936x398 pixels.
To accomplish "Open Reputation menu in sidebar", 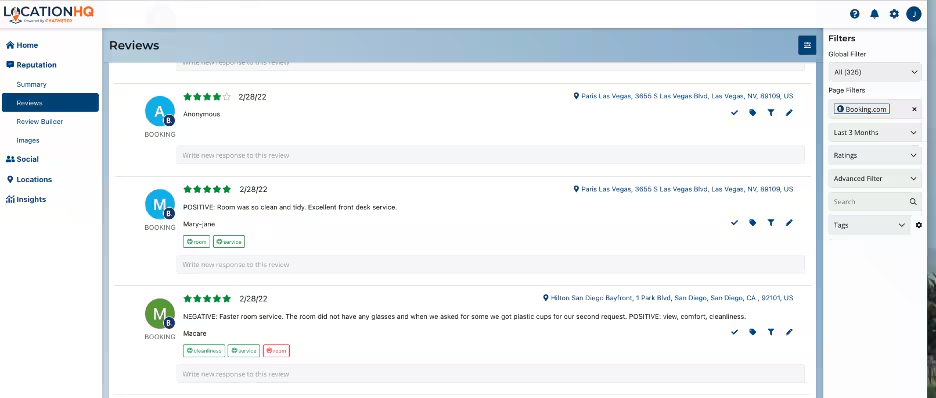I will (x=31, y=65).
